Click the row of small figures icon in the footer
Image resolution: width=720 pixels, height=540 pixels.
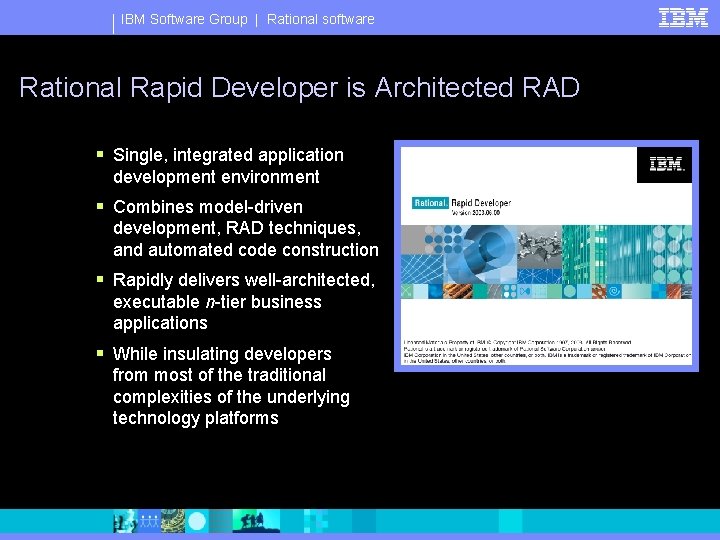(x=149, y=521)
